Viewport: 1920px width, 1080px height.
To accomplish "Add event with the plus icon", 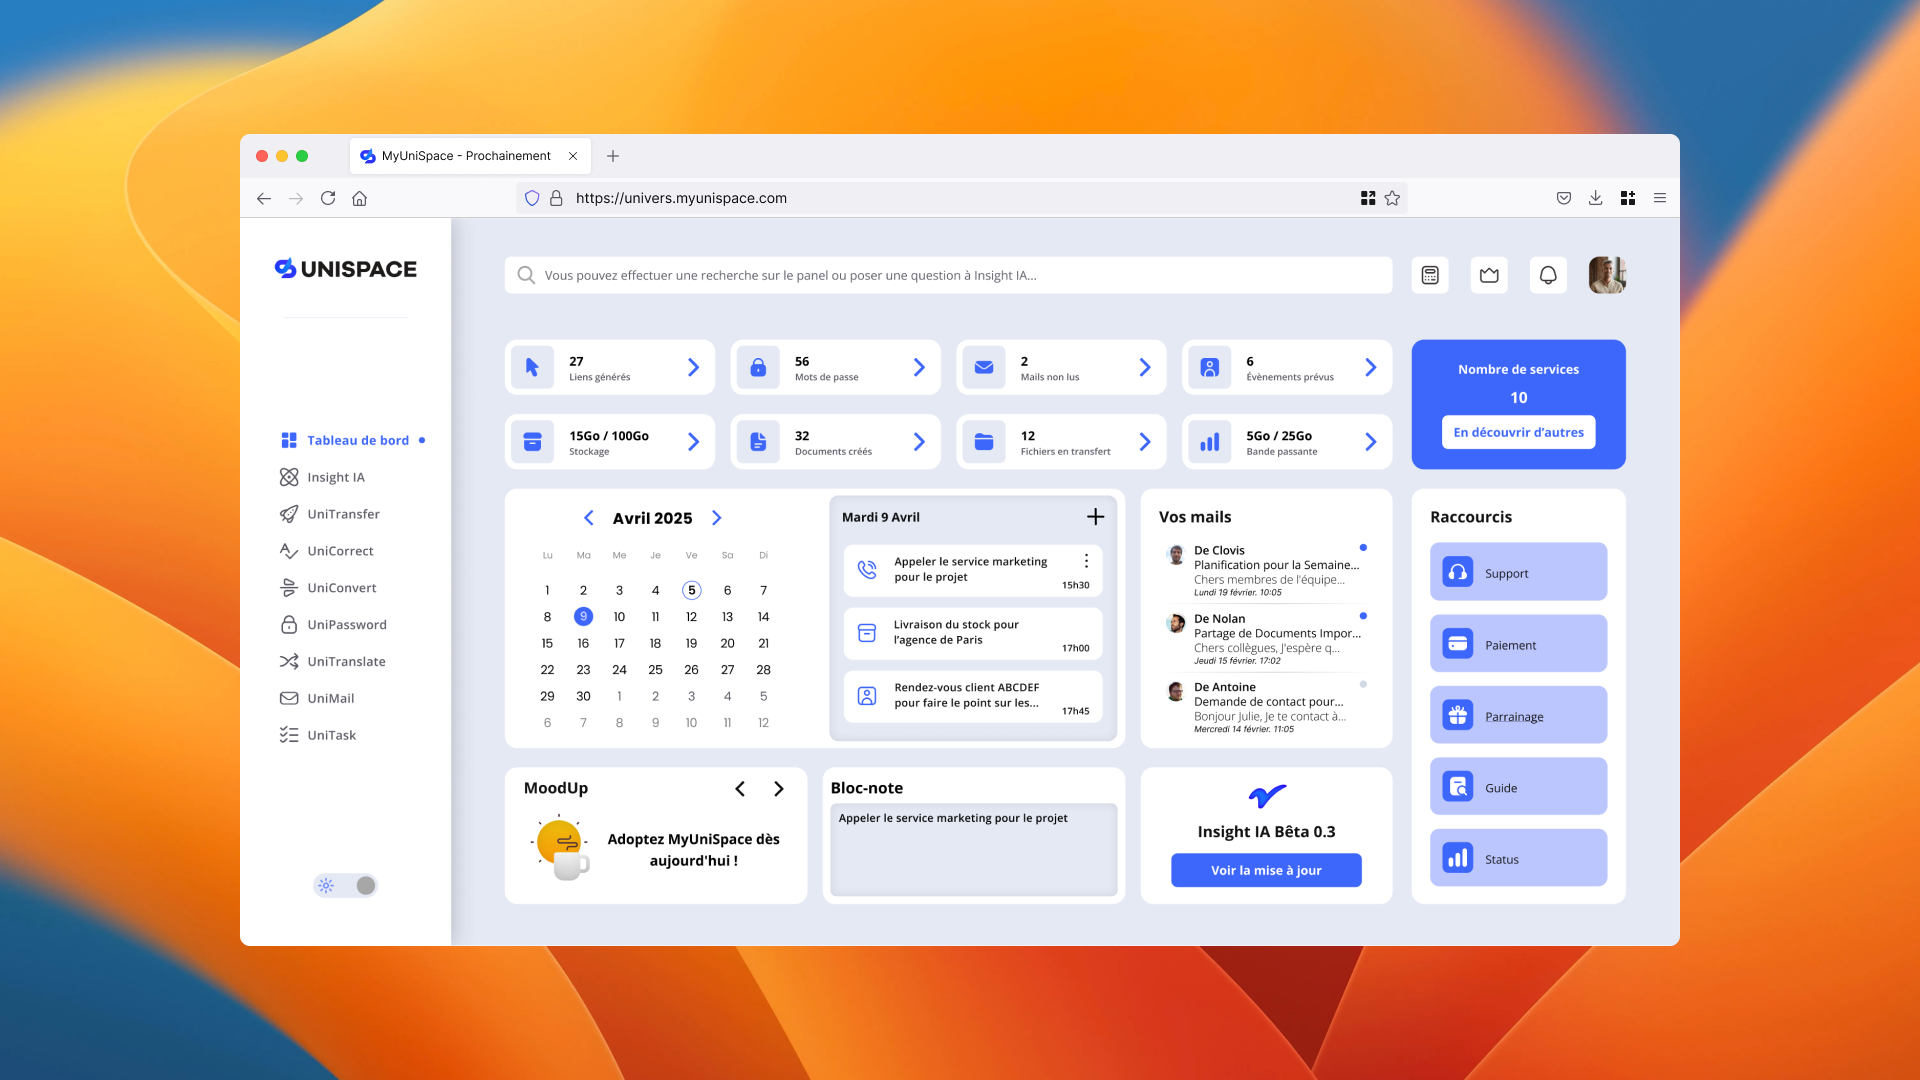I will click(x=1095, y=516).
